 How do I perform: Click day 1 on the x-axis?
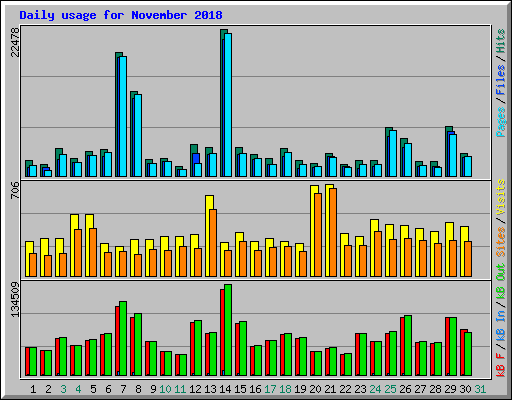(x=33, y=389)
